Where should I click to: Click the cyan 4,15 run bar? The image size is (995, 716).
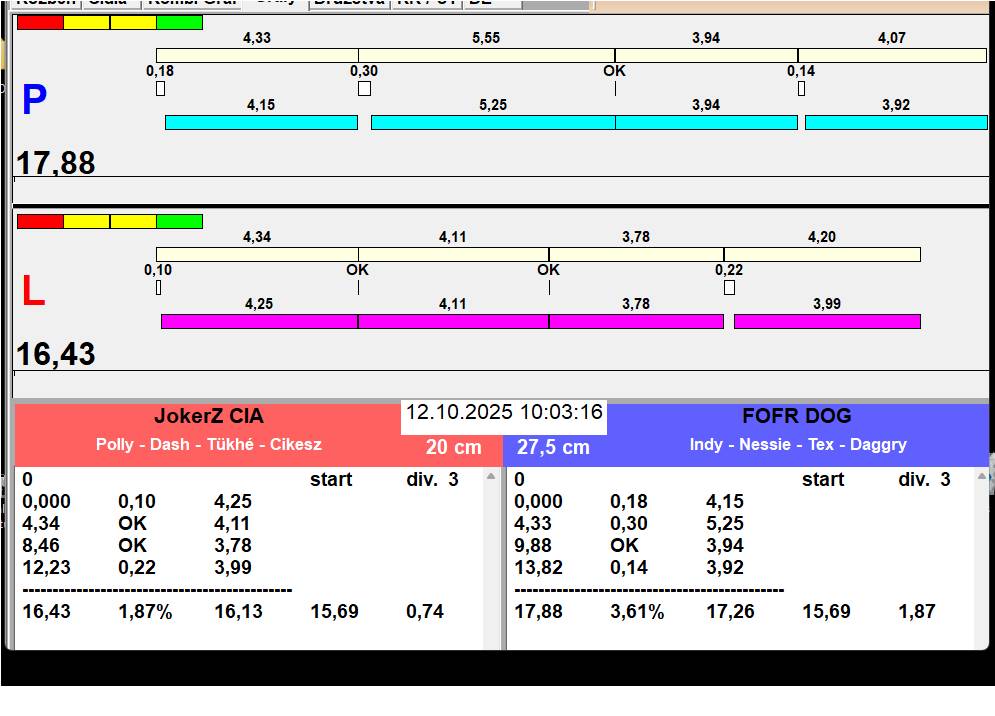(261, 122)
